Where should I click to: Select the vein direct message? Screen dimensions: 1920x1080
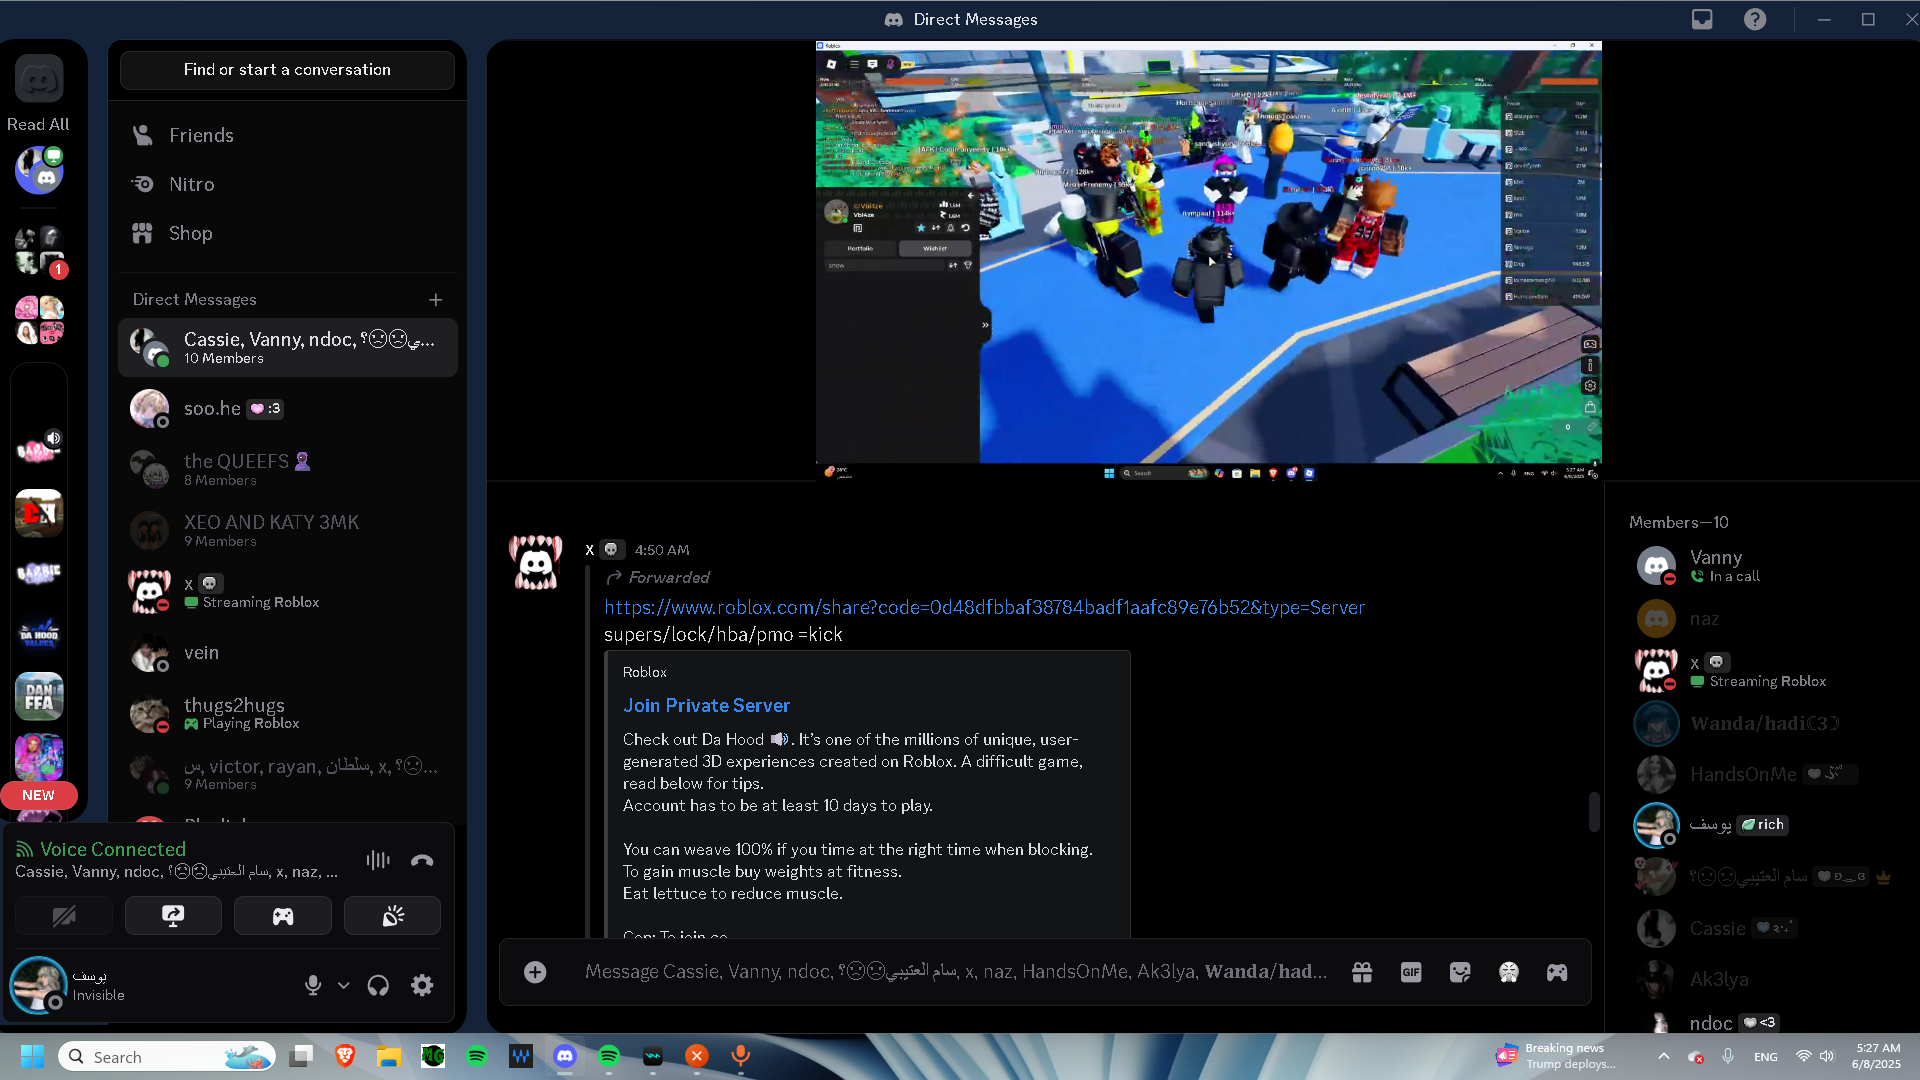pos(288,653)
